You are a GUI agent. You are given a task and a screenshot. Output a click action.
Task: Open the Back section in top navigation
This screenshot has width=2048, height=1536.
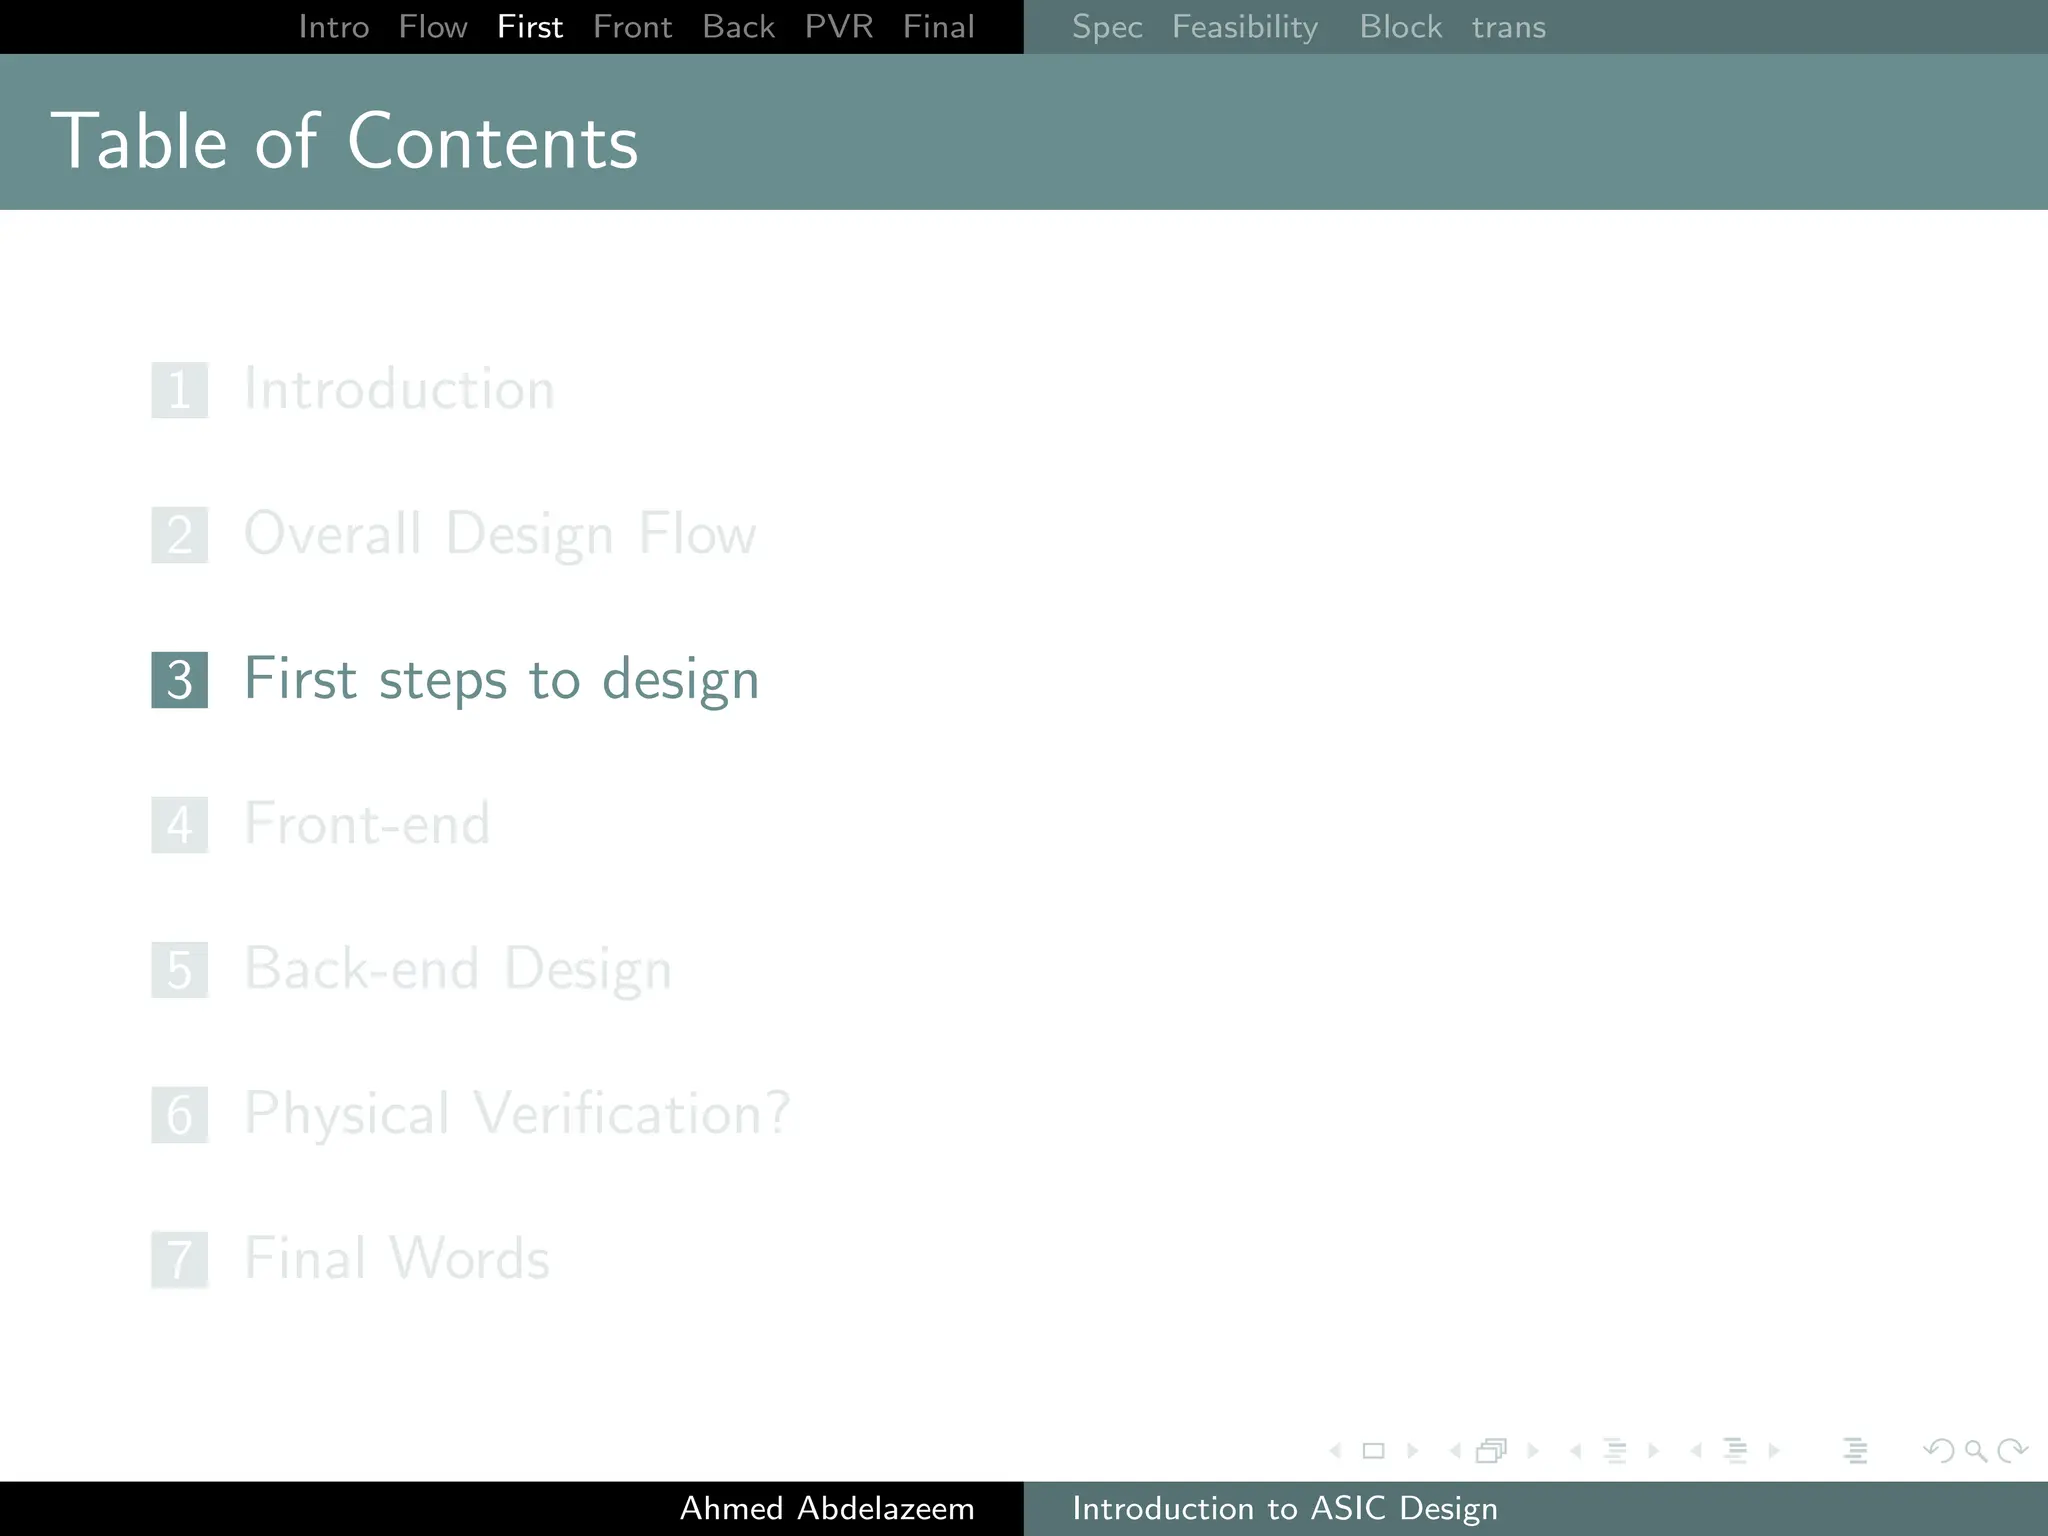739,27
